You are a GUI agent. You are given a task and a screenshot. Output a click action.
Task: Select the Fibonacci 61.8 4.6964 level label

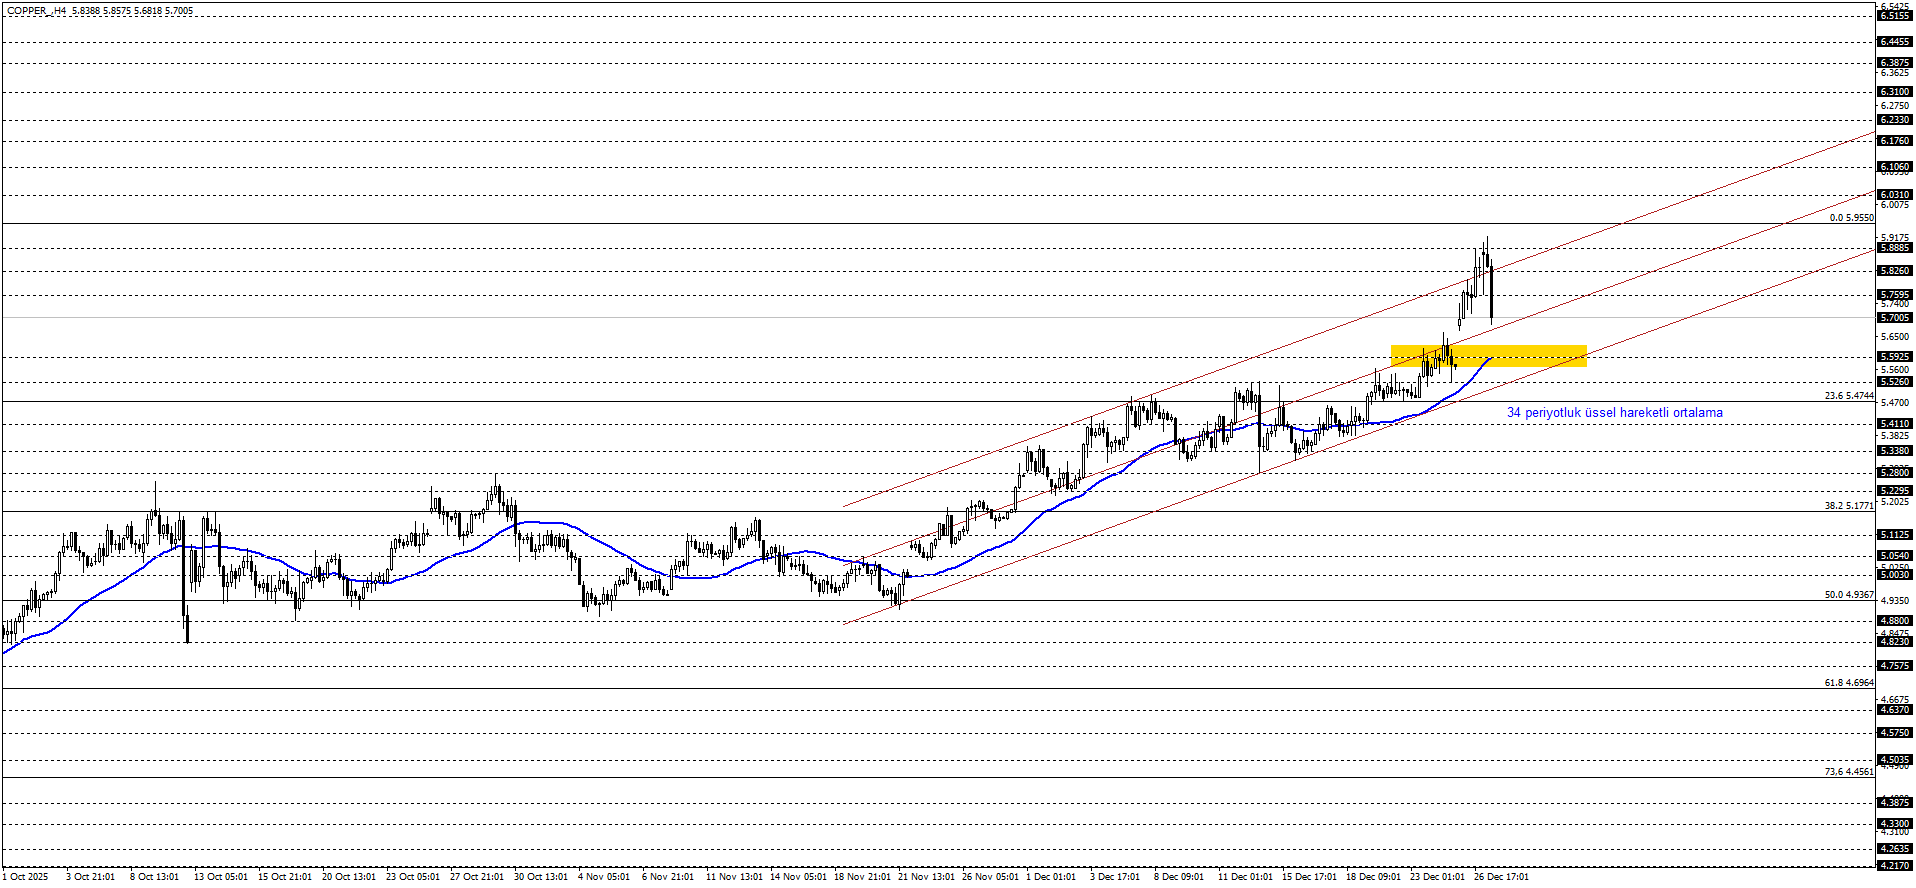tap(1849, 683)
